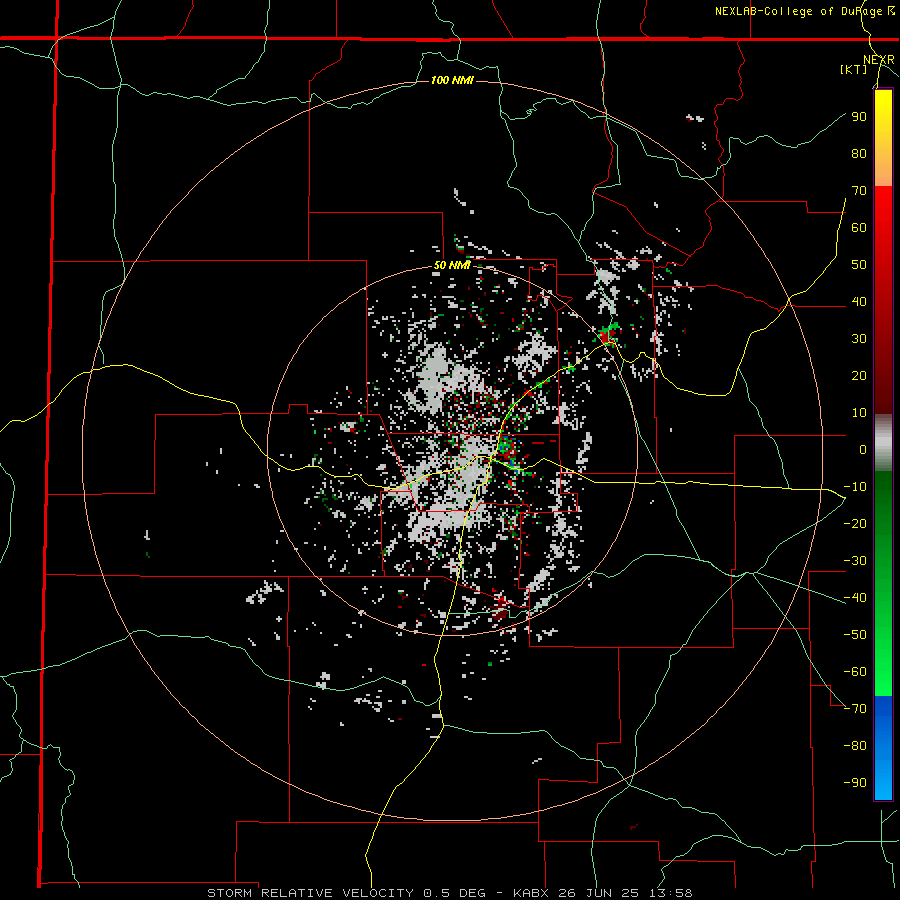
Task: Click the -80 label on velocity scale
Action: [x=855, y=746]
